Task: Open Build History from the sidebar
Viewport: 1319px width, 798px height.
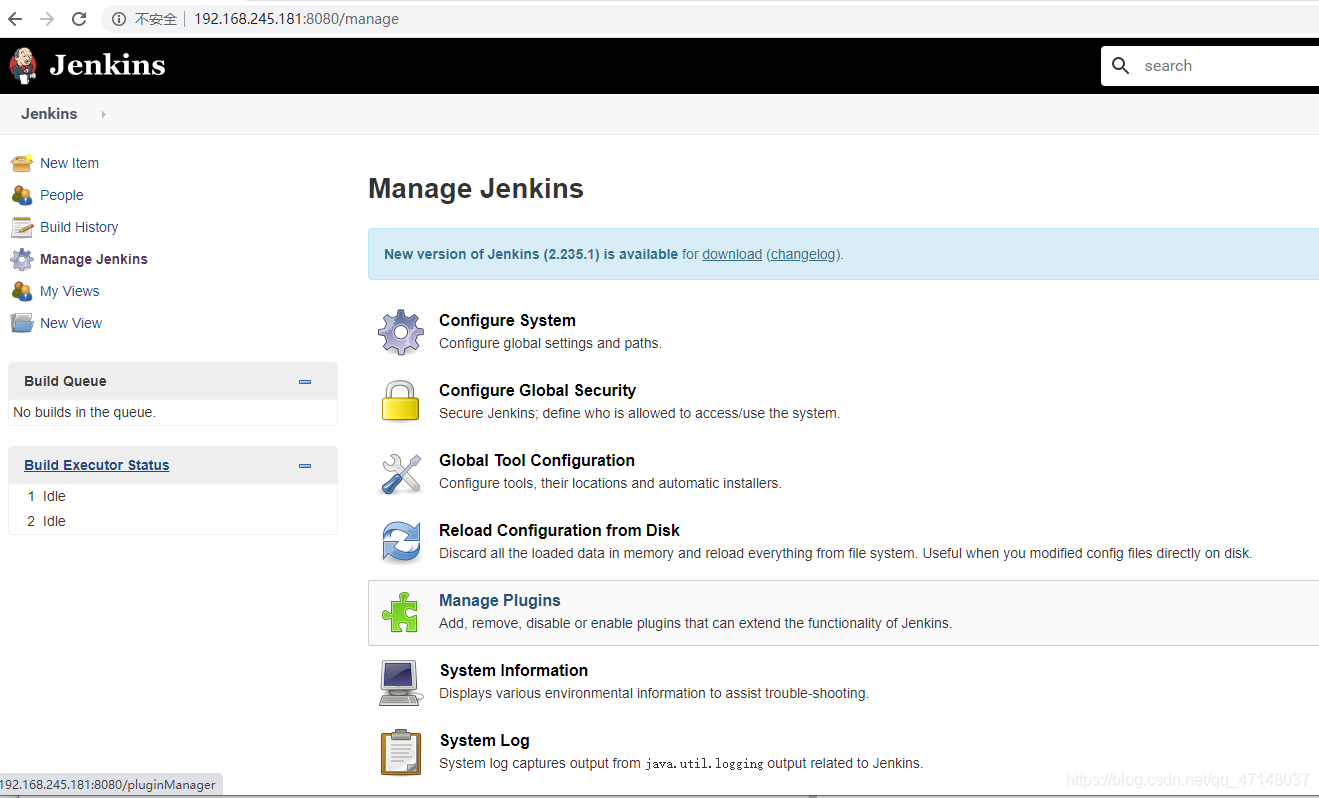Action: [79, 227]
